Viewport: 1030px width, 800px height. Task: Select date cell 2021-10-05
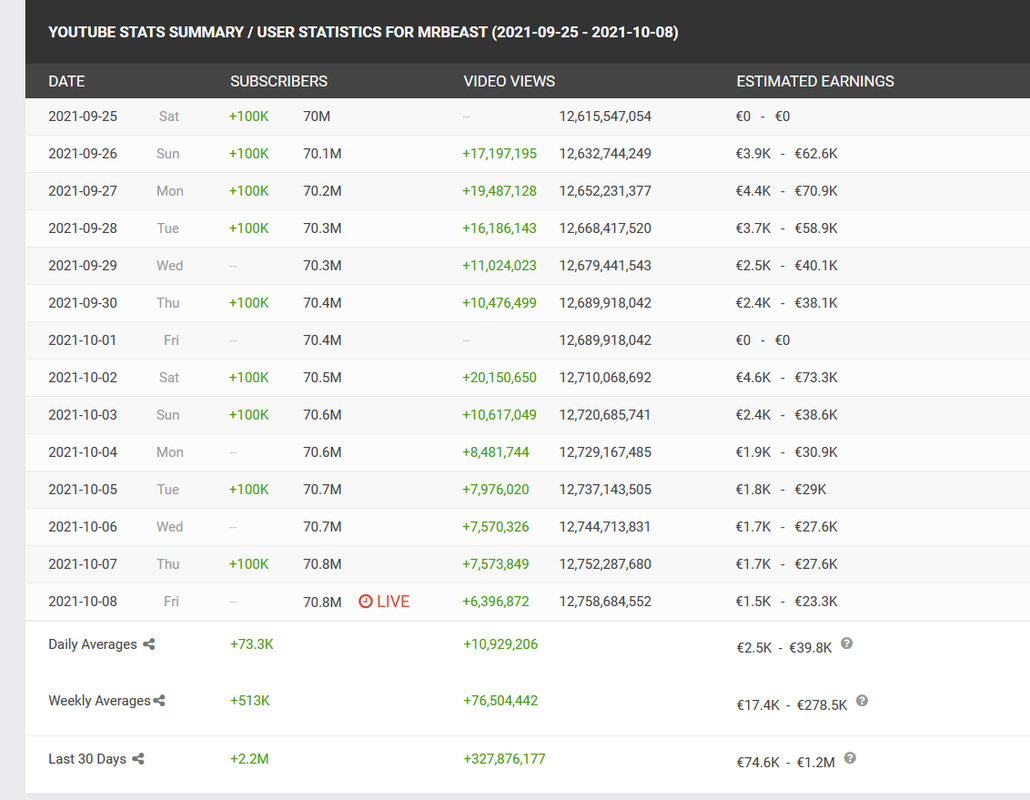[x=83, y=490]
